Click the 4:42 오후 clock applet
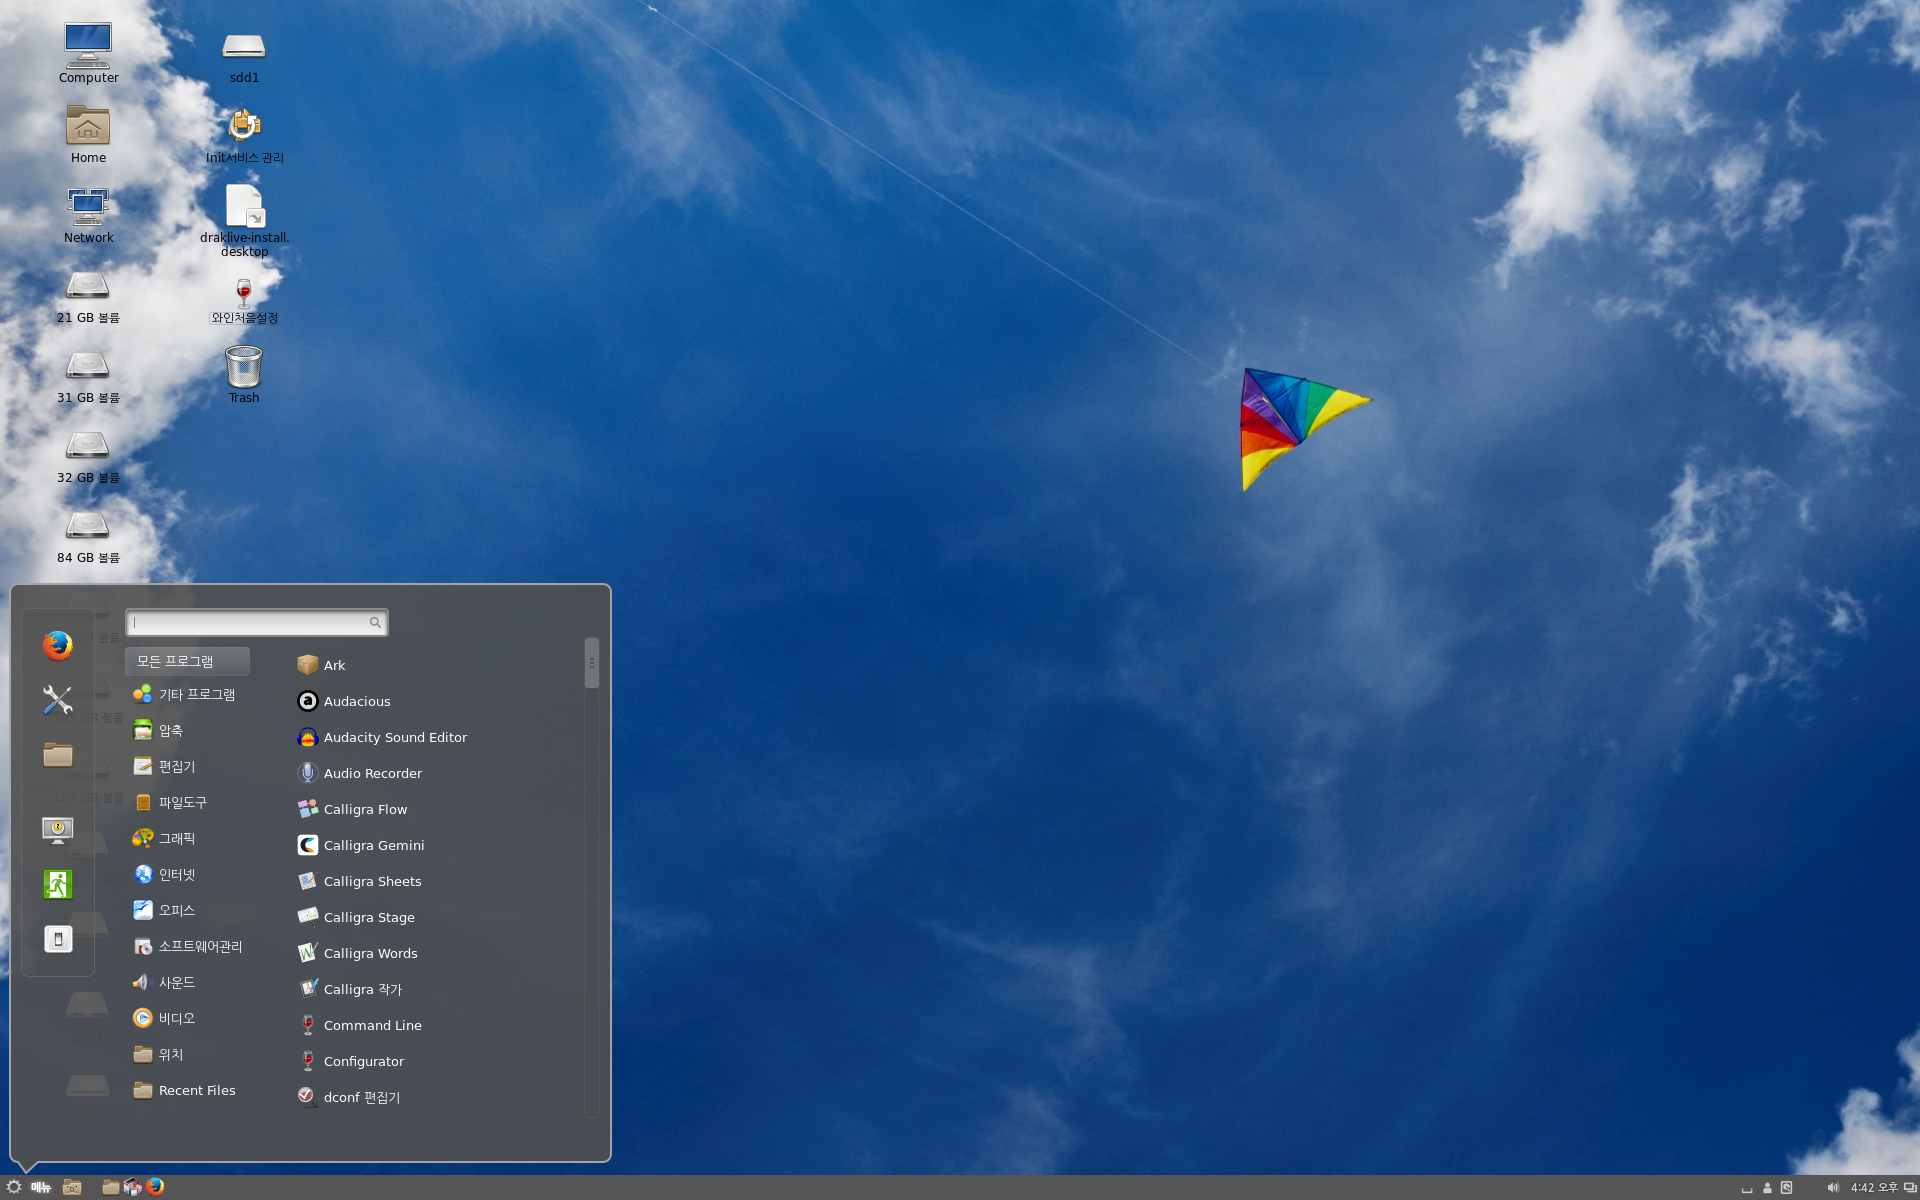The image size is (1920, 1200). click(x=1873, y=1188)
